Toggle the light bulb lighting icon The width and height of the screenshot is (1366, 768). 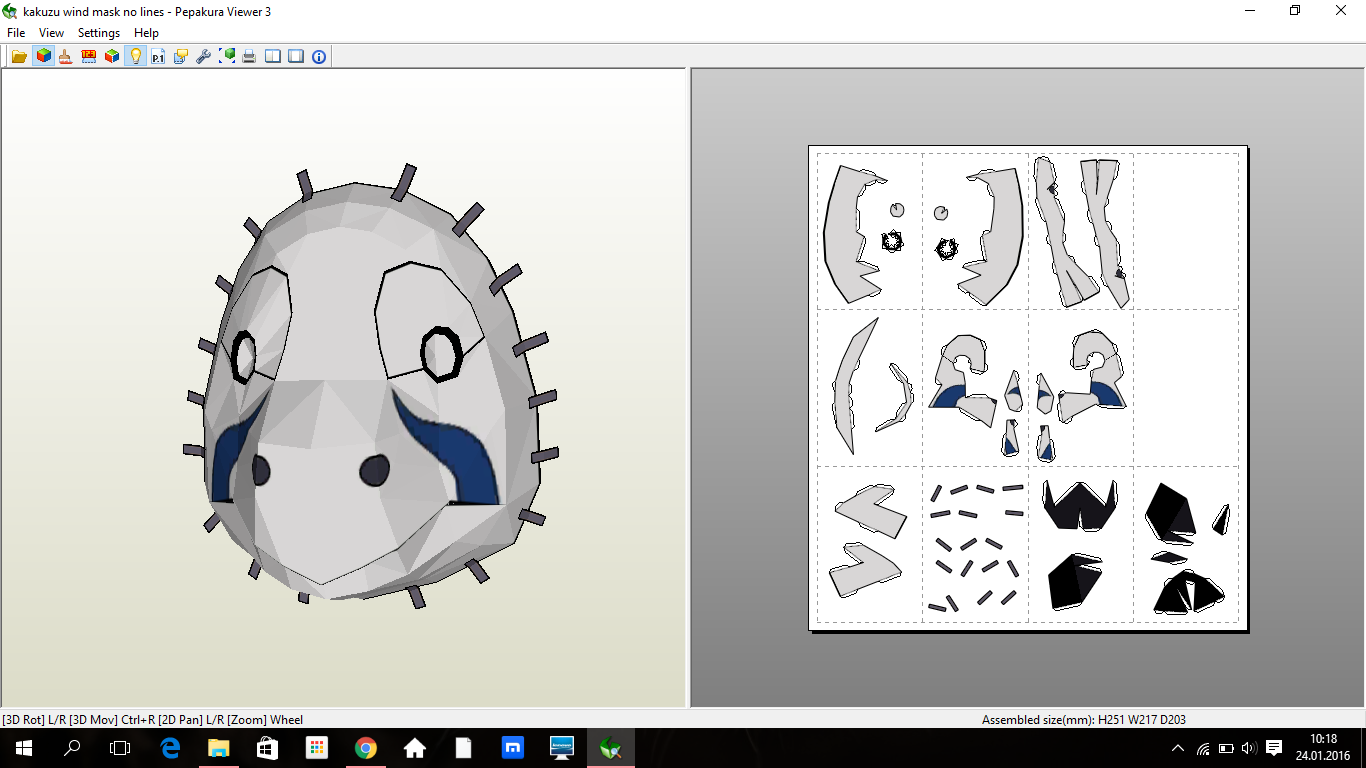tap(135, 56)
